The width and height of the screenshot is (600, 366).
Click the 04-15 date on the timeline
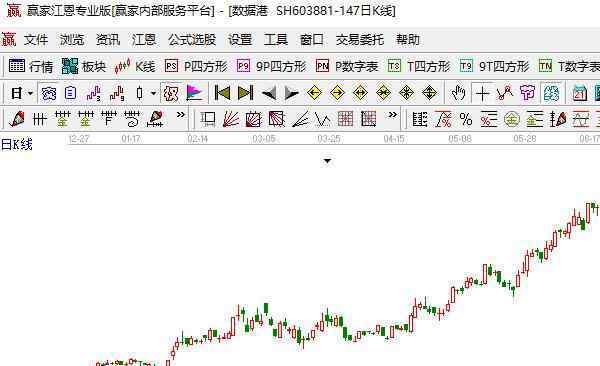click(x=394, y=139)
